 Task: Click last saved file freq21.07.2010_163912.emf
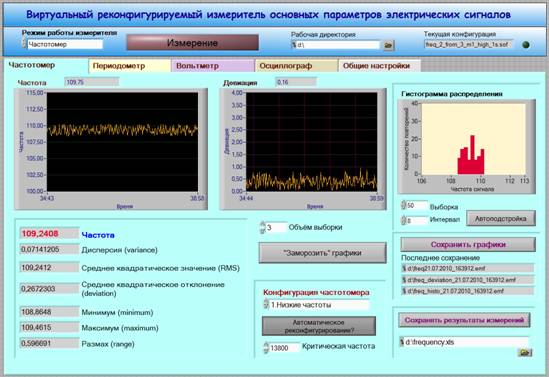pos(467,268)
